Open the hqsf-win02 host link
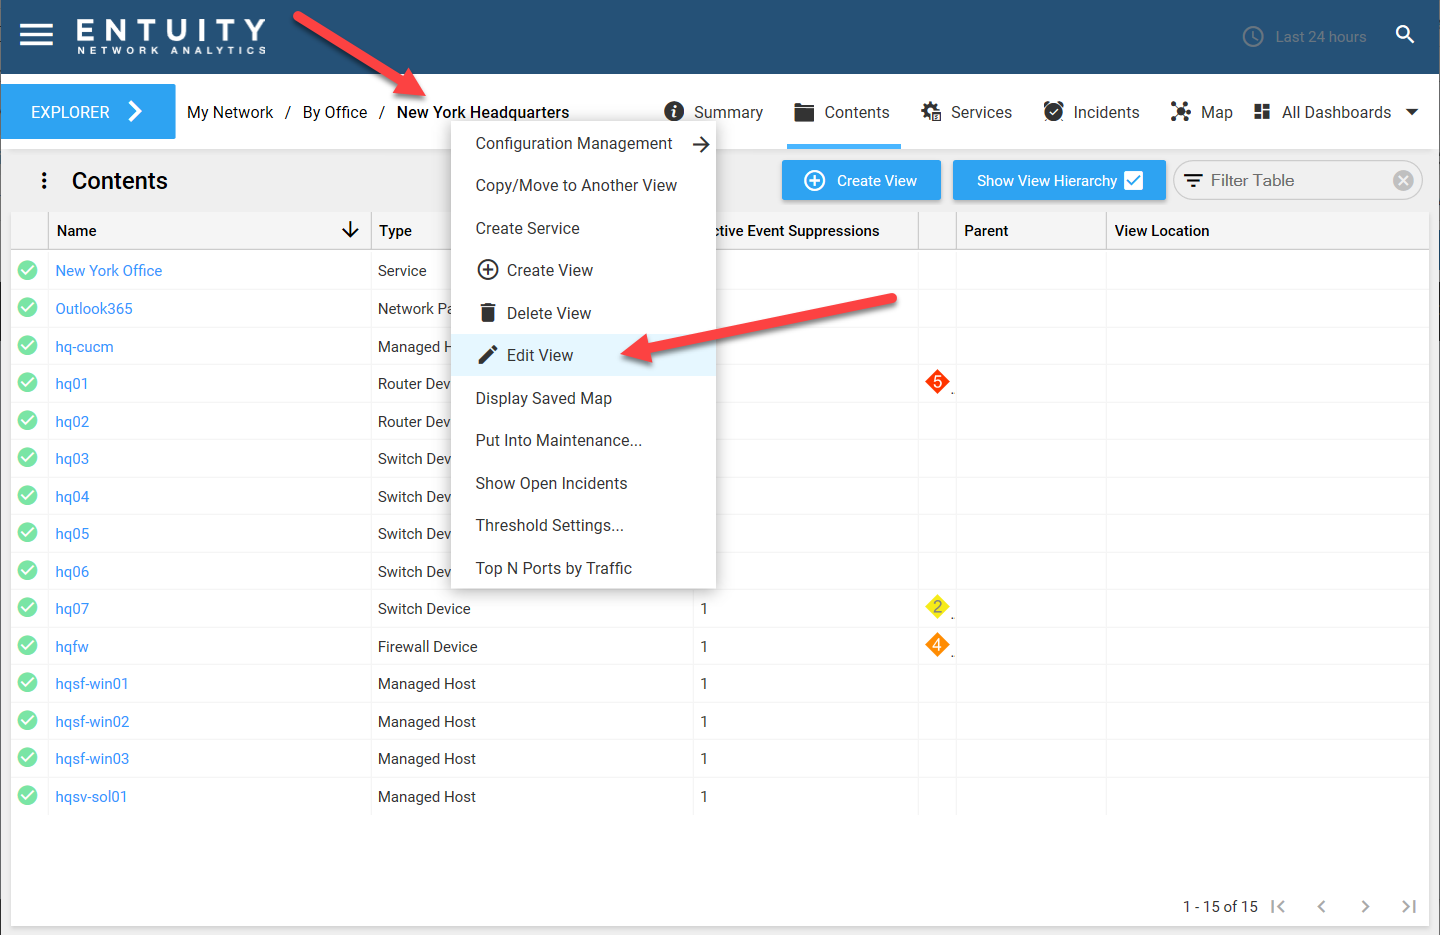 [92, 721]
